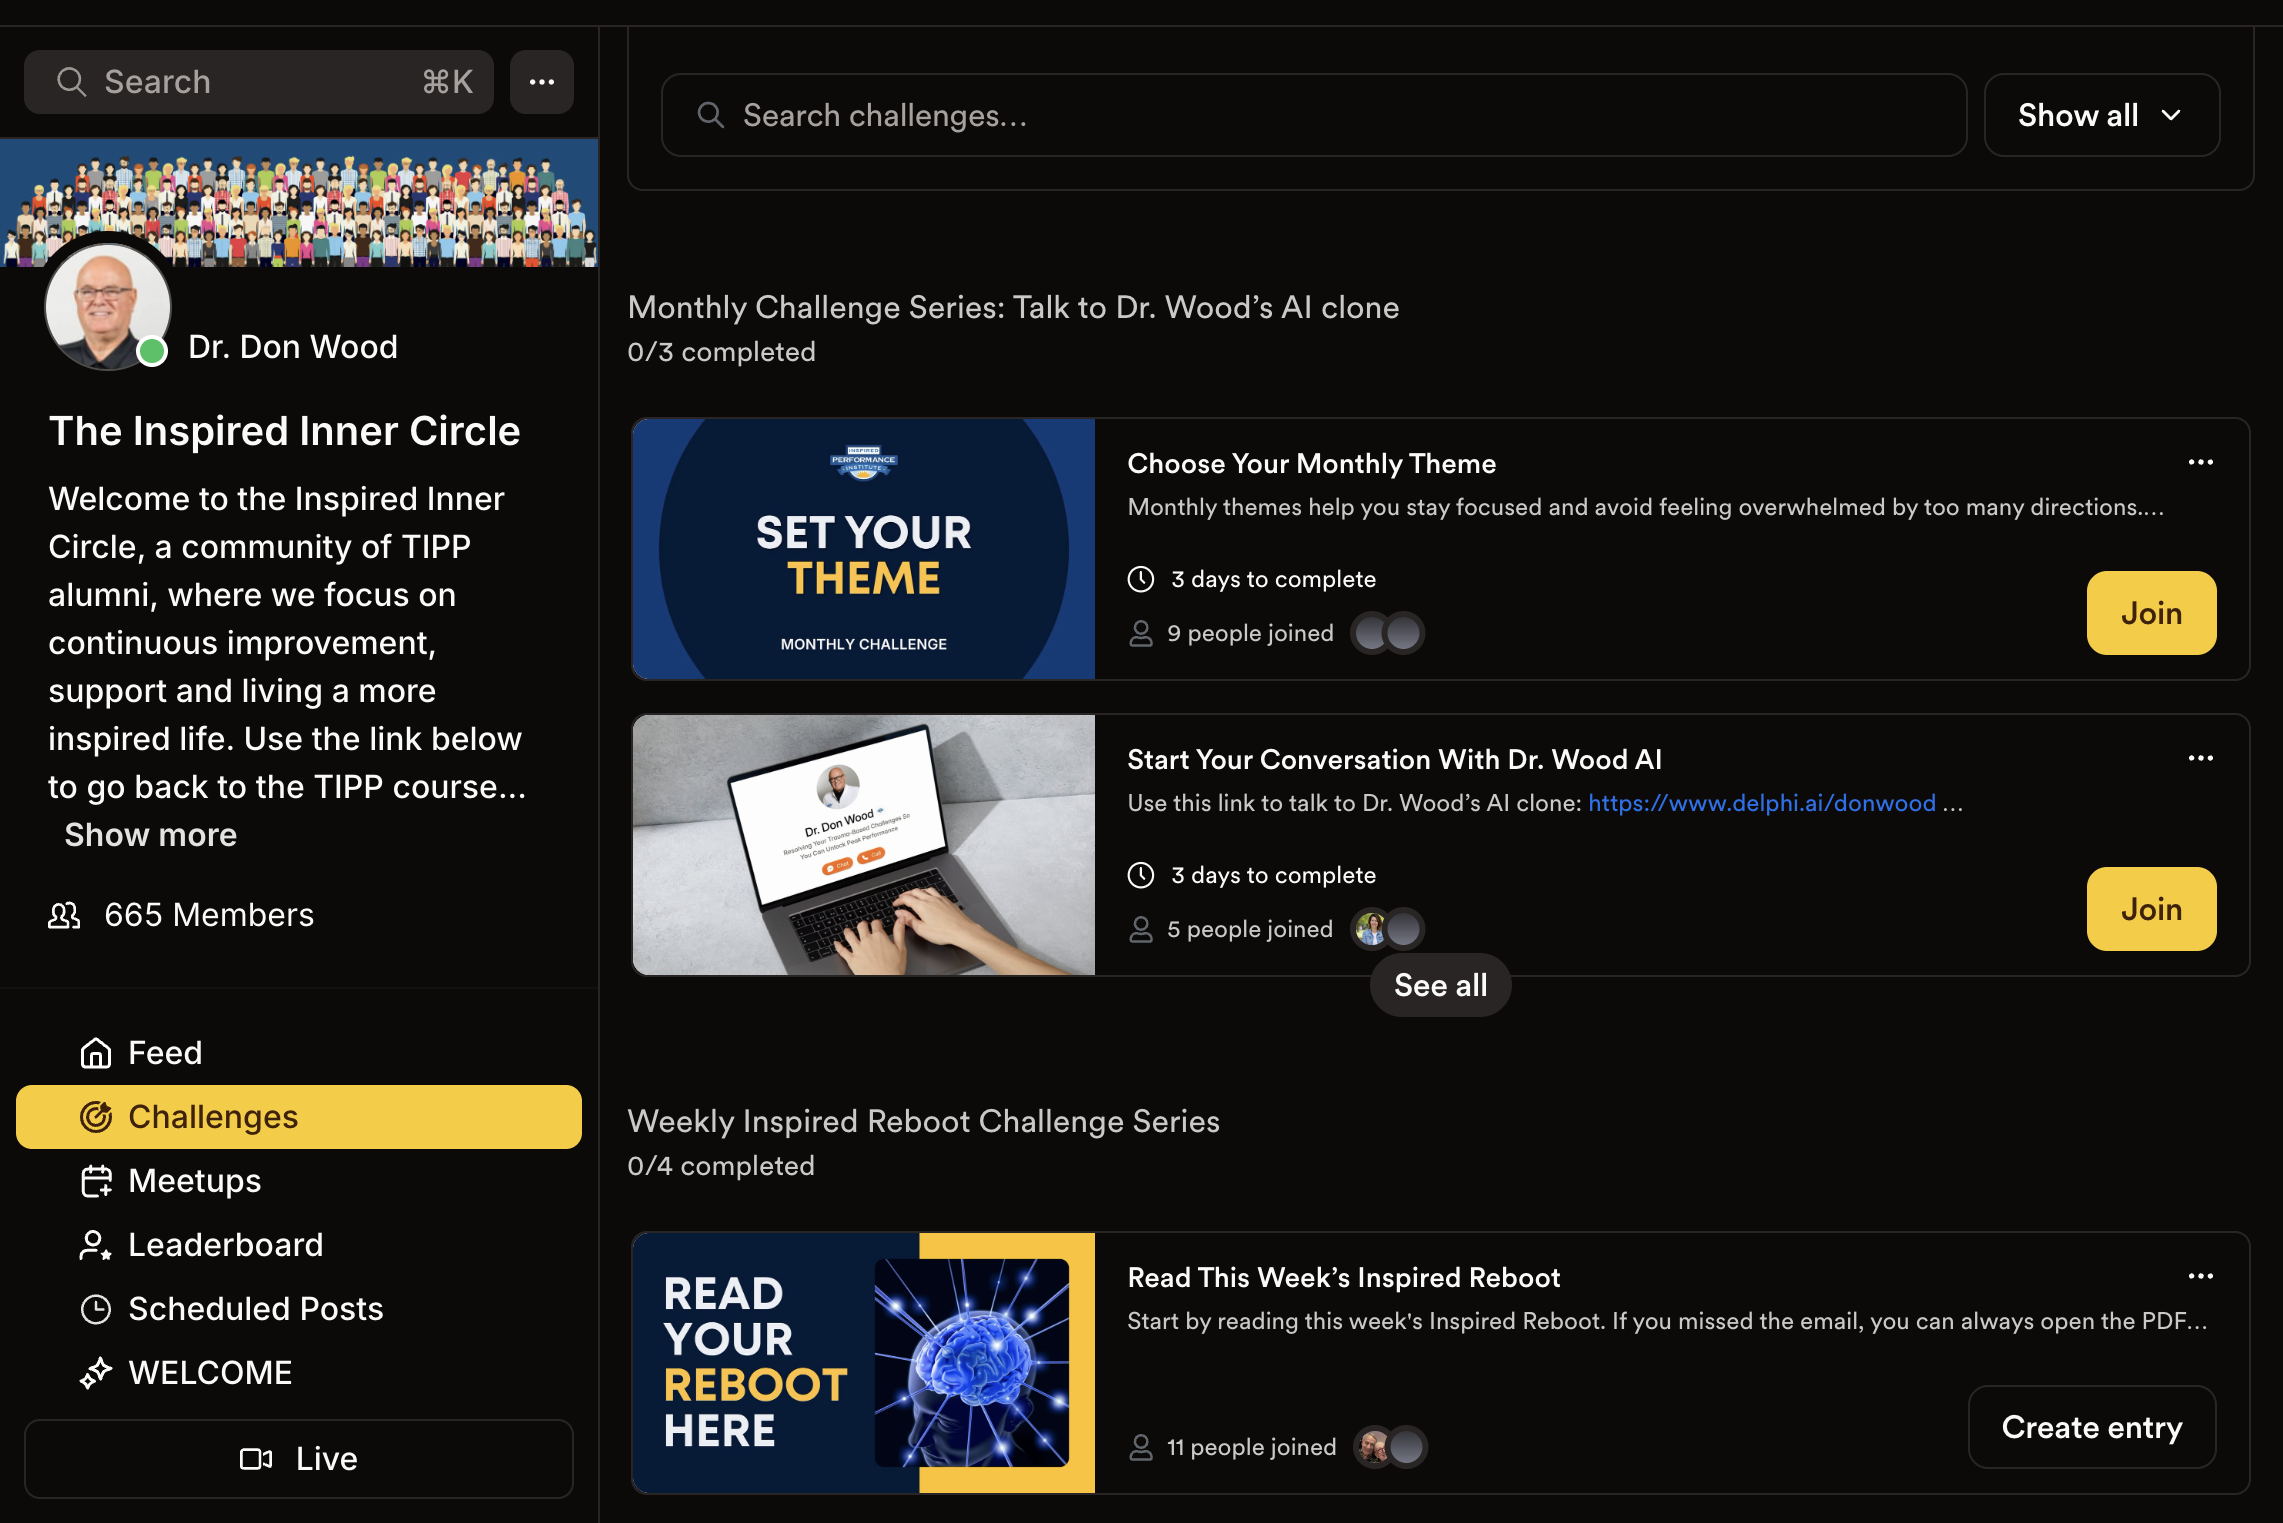Screen dimensions: 2283x1523
Task: Open Meetups in the sidebar
Action: coord(194,1181)
